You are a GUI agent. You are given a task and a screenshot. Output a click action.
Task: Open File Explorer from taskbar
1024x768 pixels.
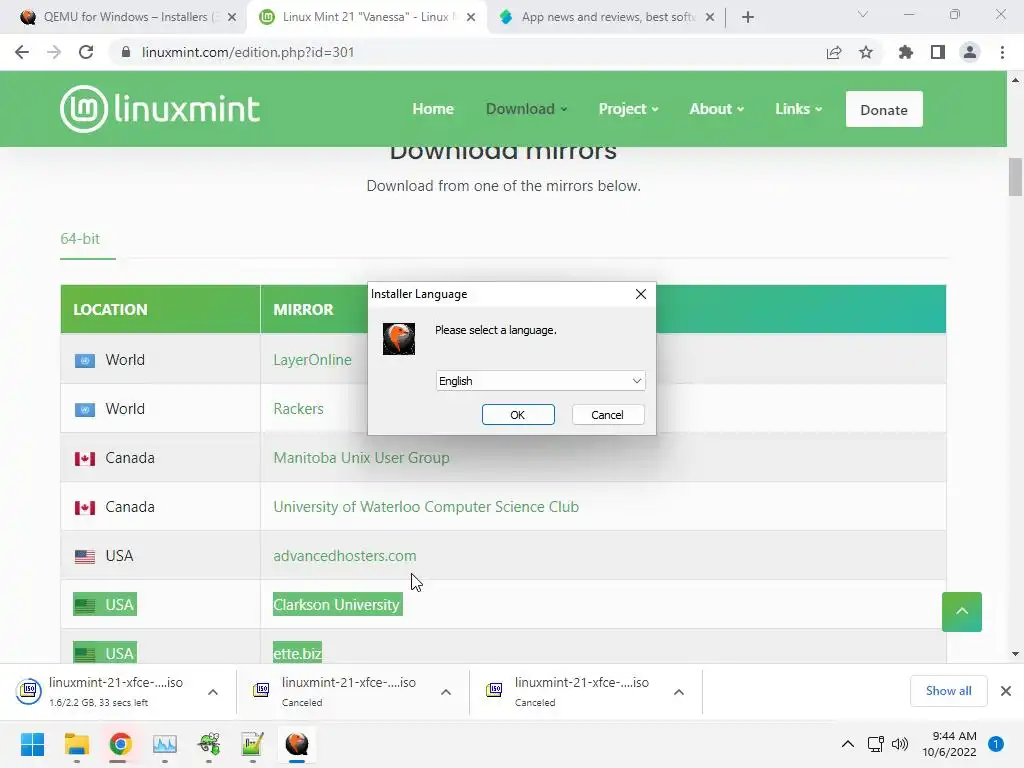coord(76,744)
